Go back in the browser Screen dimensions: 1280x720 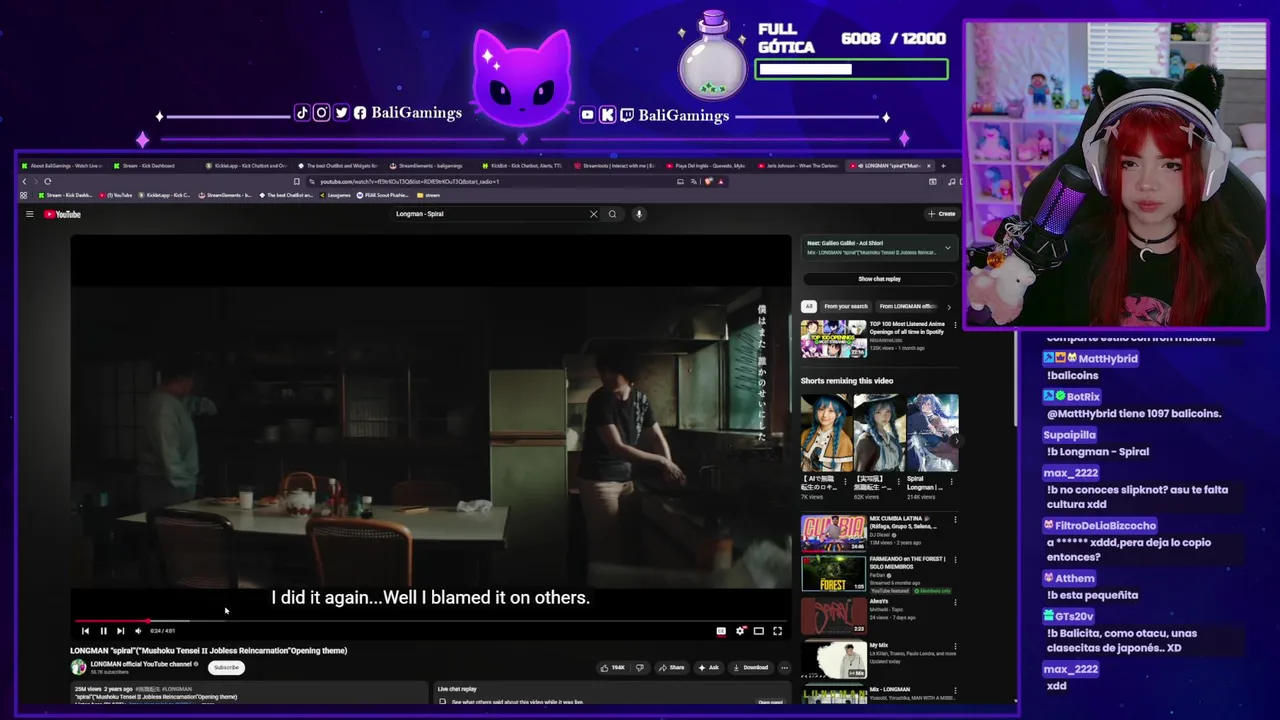tap(24, 182)
